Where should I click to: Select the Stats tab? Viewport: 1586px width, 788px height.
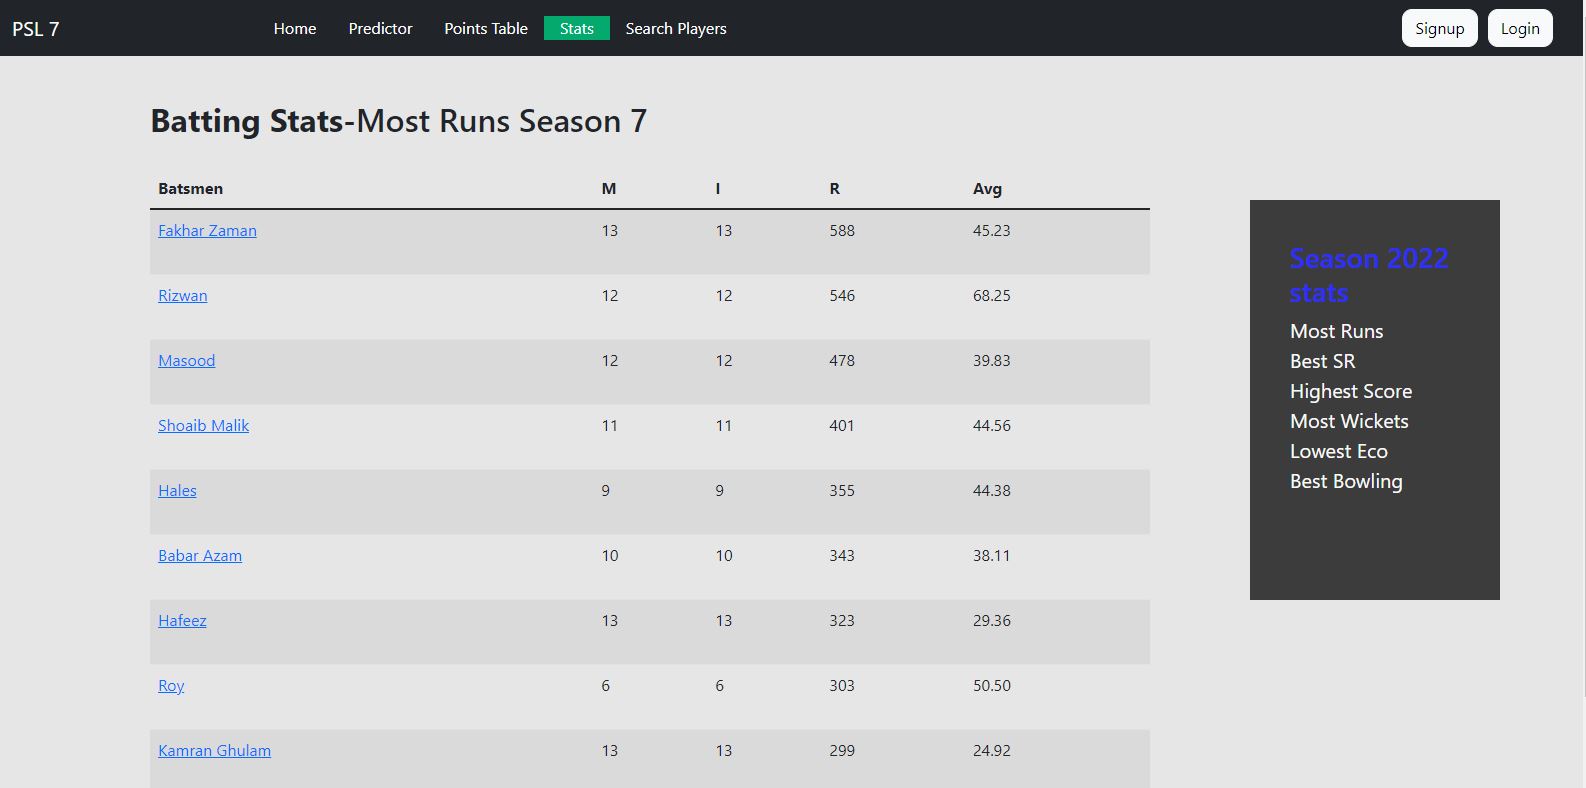(x=576, y=29)
